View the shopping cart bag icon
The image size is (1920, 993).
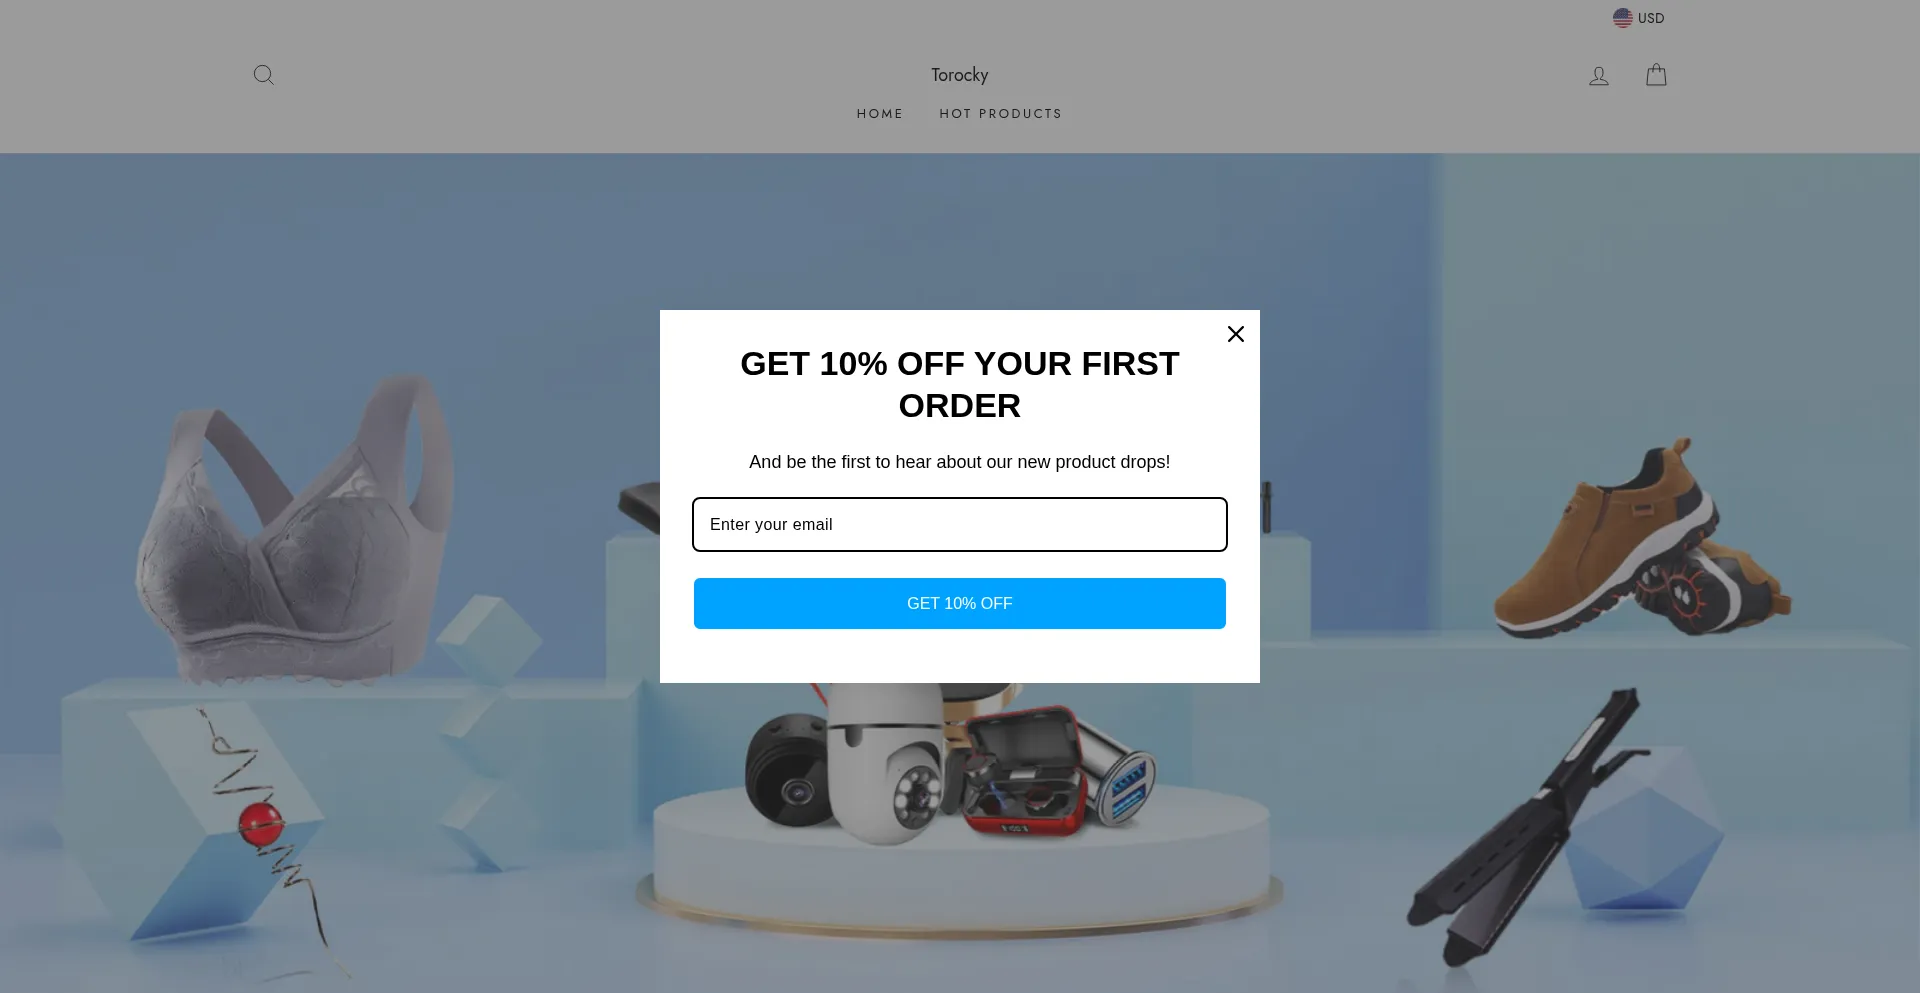pyautogui.click(x=1656, y=75)
